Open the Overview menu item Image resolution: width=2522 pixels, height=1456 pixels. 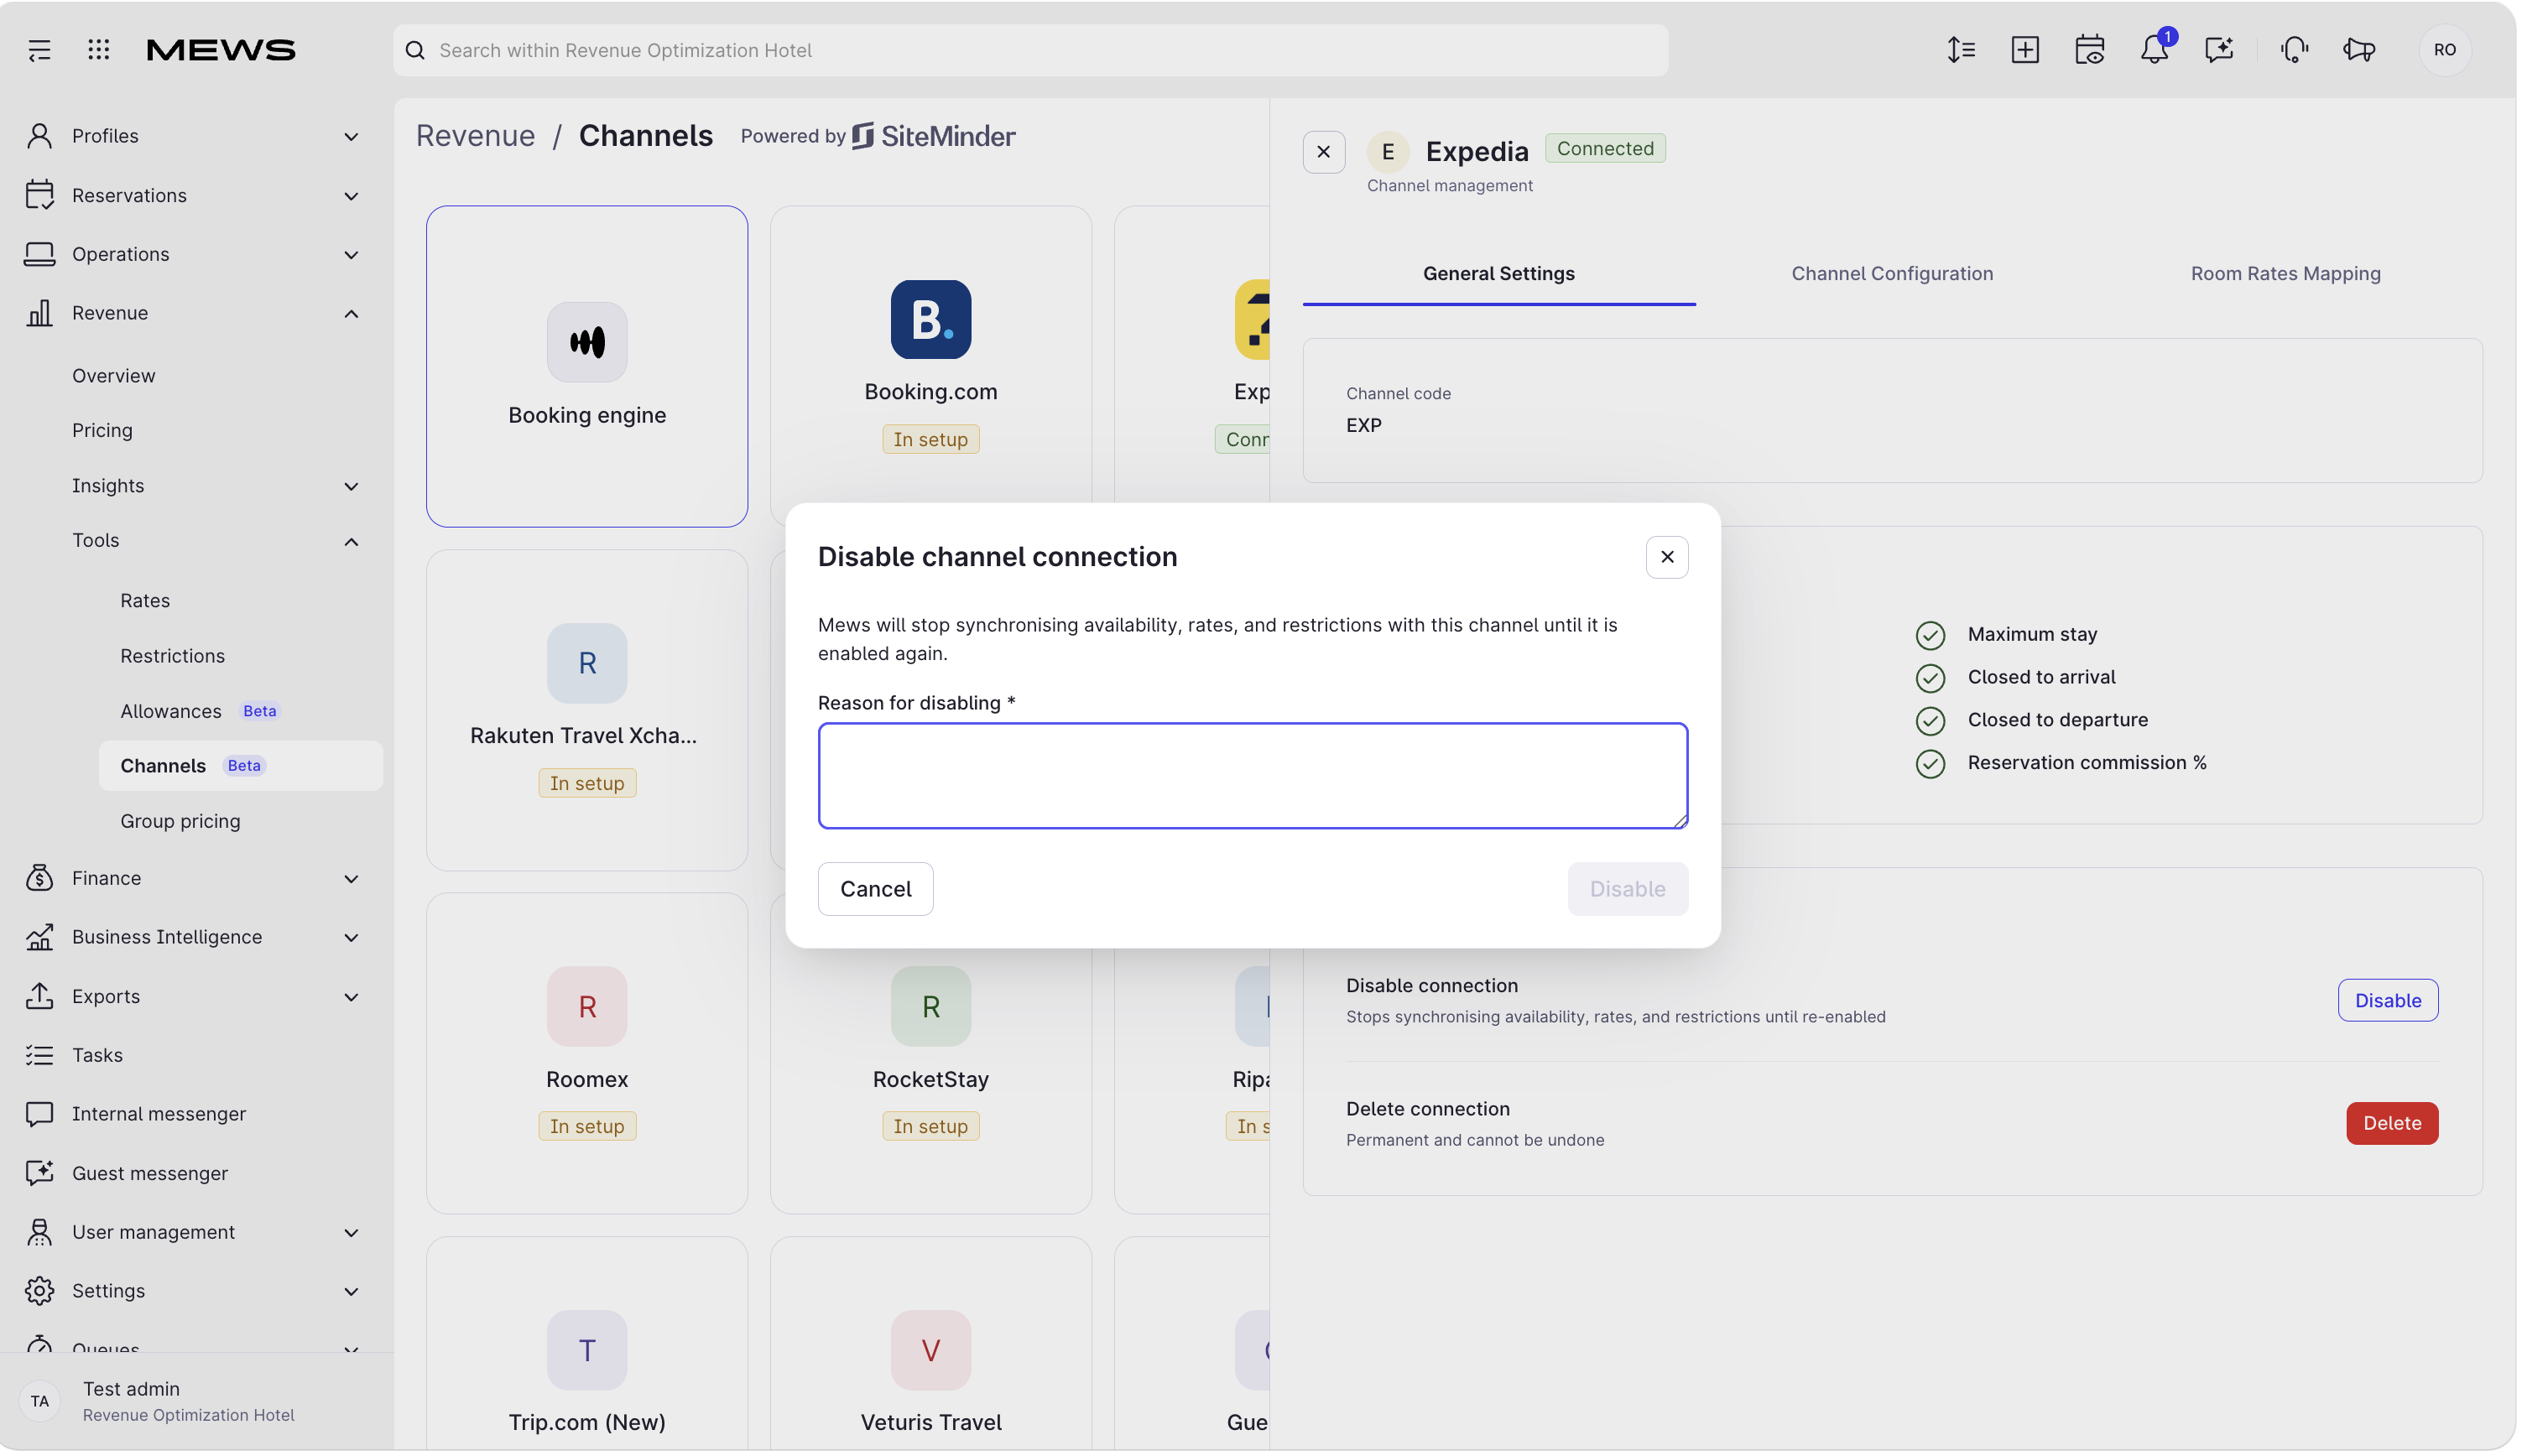tap(114, 376)
